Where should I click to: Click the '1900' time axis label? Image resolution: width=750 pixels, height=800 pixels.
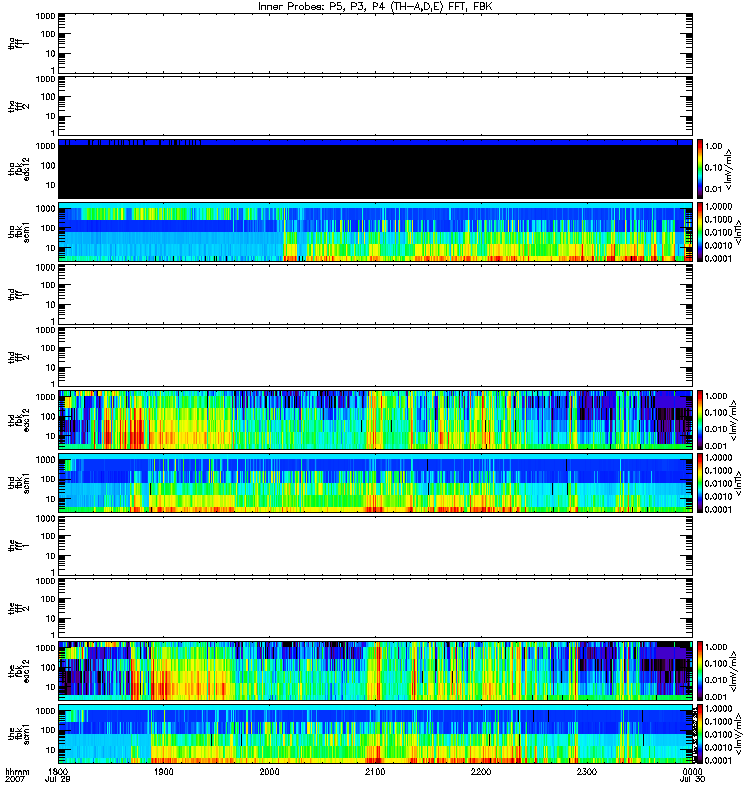tap(164, 771)
